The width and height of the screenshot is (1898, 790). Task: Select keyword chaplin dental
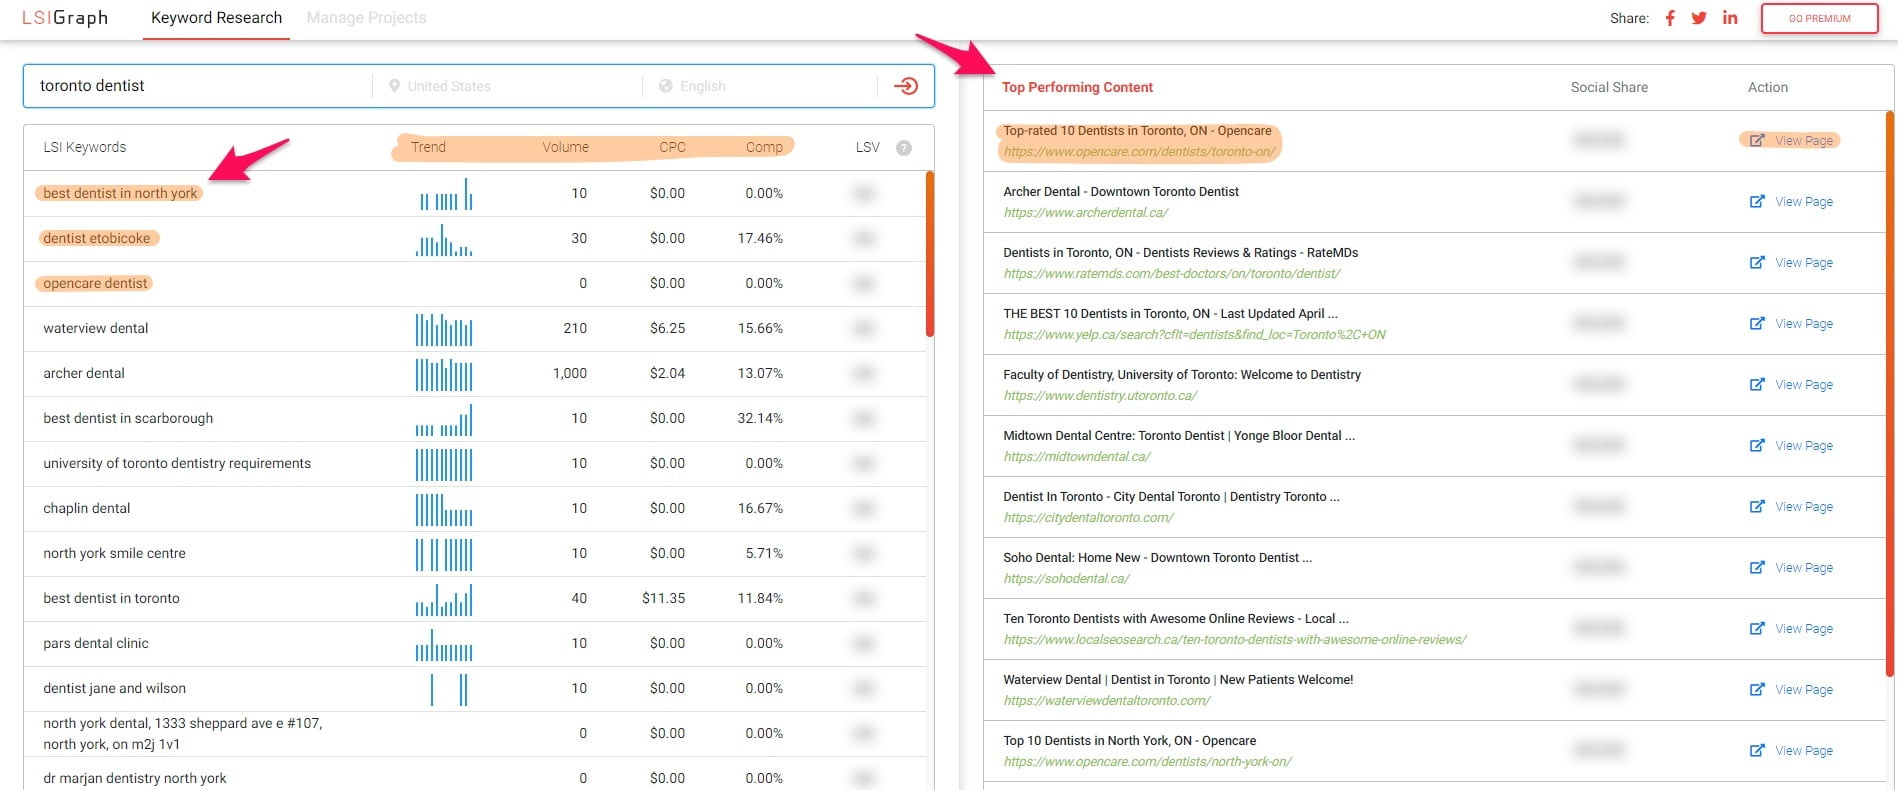pyautogui.click(x=87, y=508)
